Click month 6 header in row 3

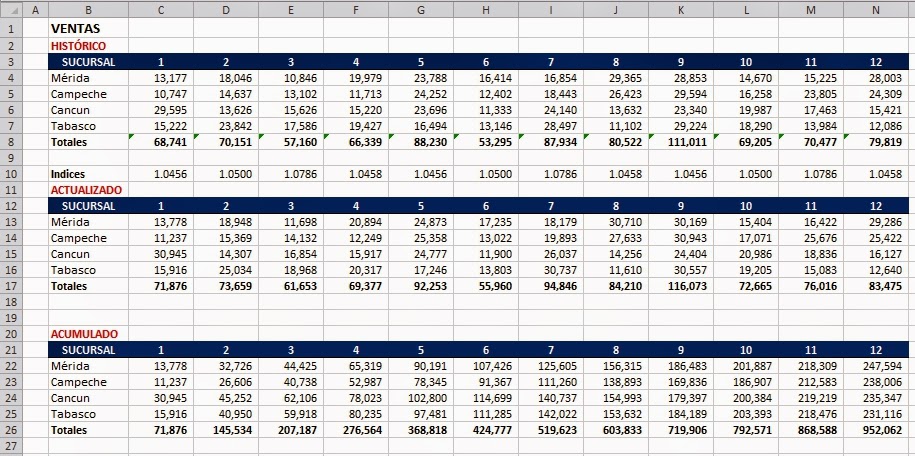coord(486,62)
